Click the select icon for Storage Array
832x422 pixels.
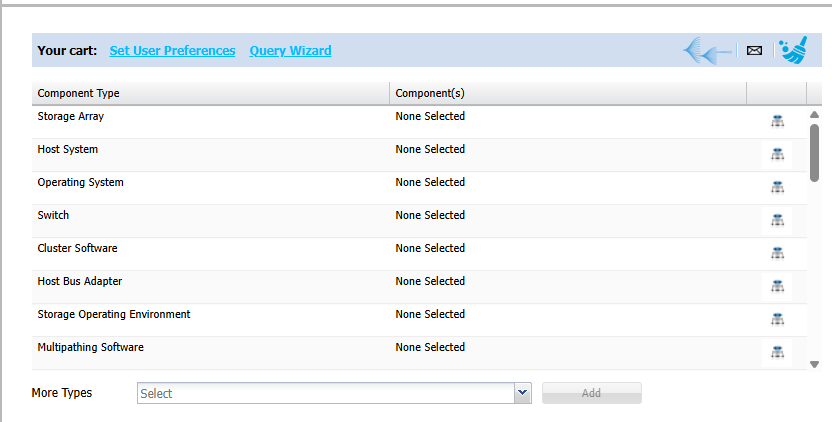pos(777,122)
